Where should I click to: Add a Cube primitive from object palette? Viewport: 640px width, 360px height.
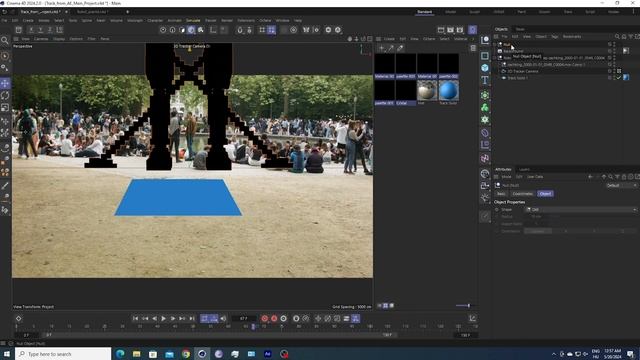pyautogui.click(x=485, y=68)
